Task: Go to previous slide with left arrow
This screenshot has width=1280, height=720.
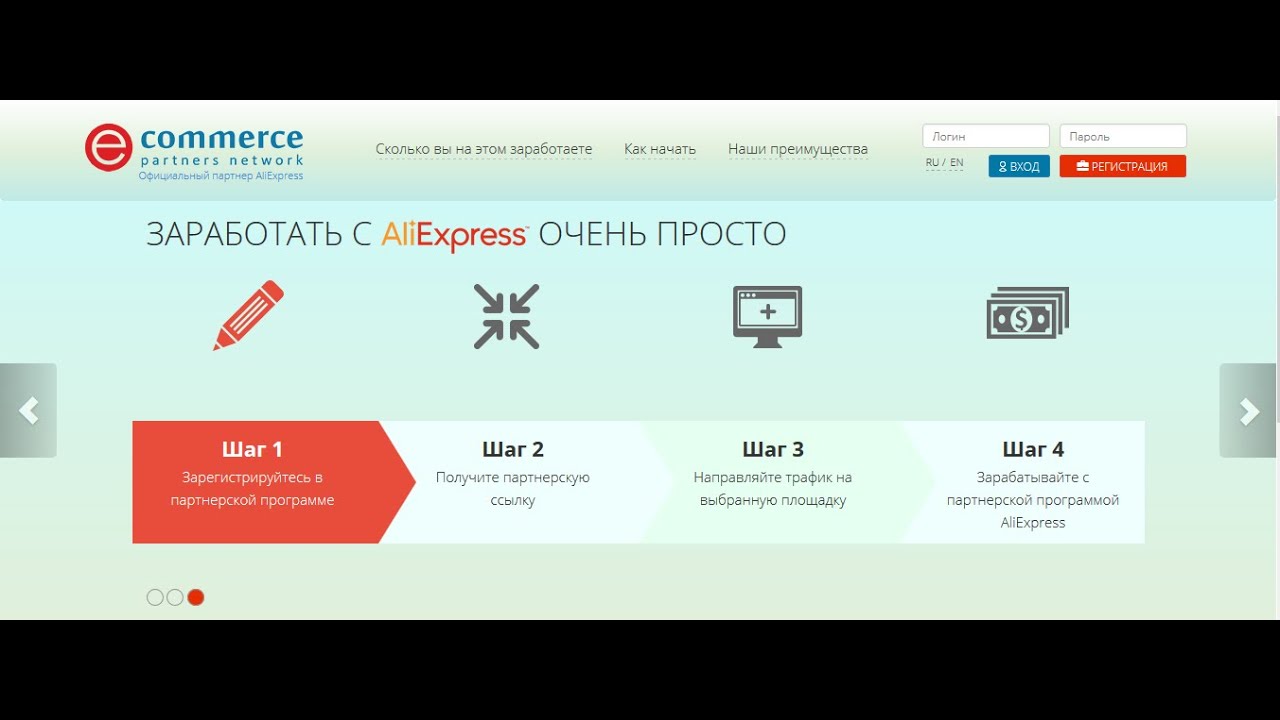Action: coord(28,410)
